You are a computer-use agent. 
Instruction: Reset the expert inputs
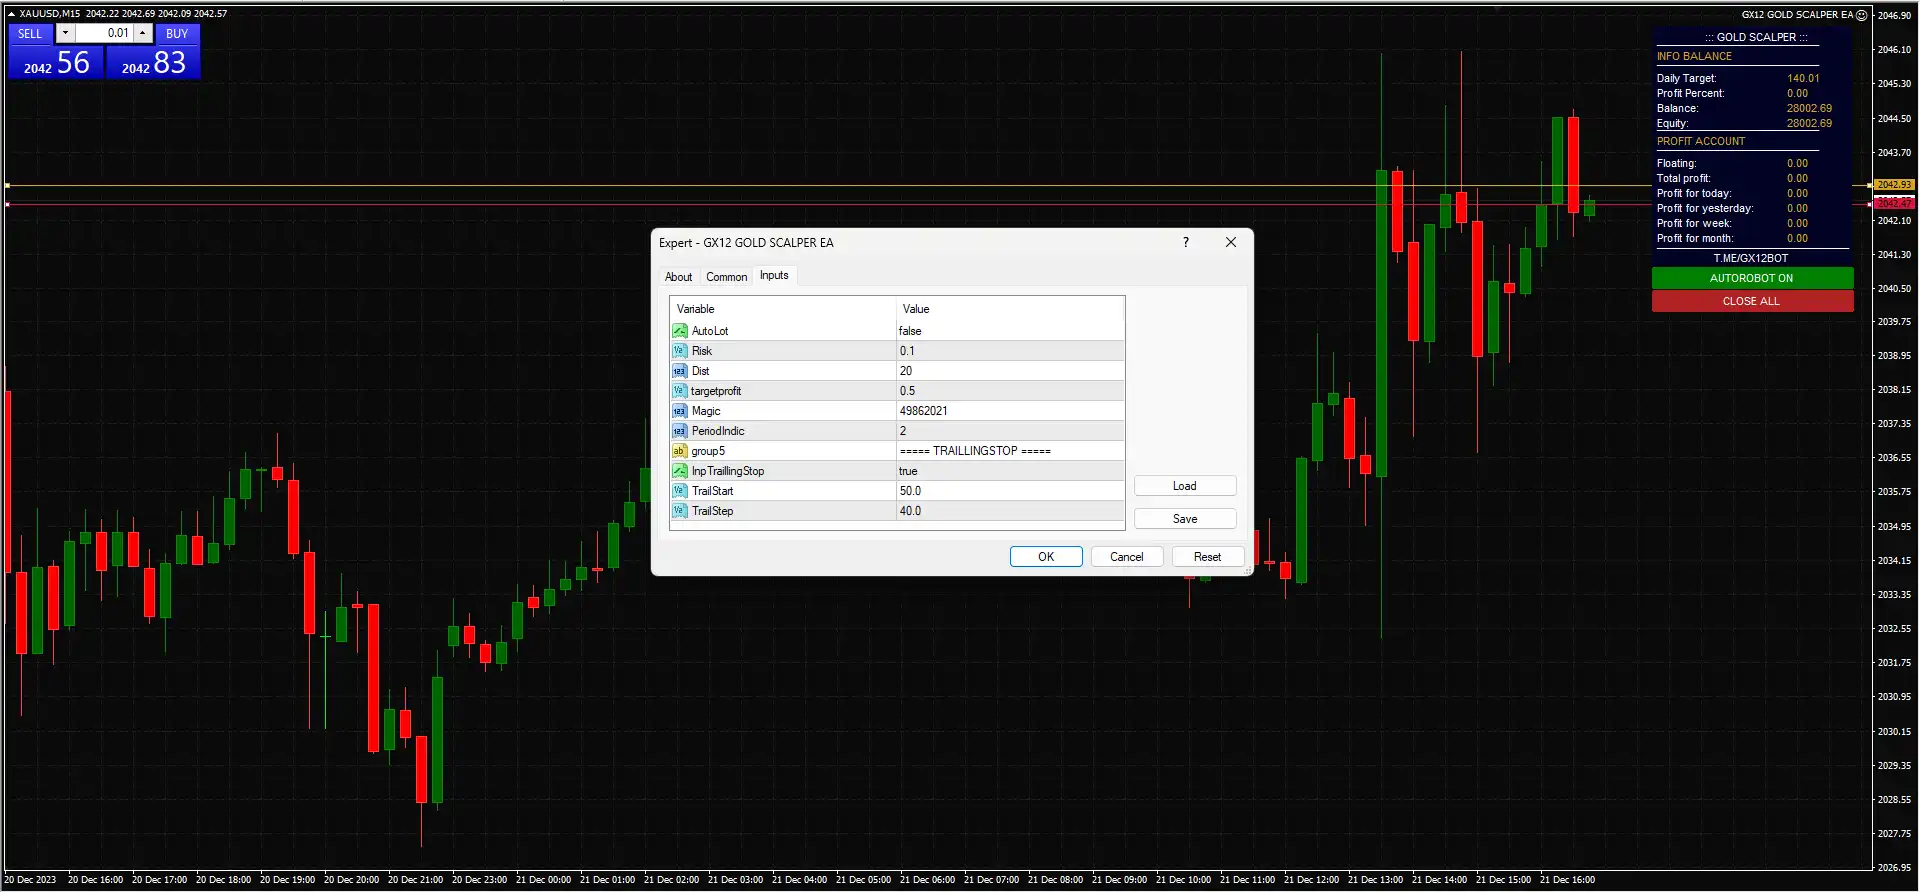(1208, 557)
